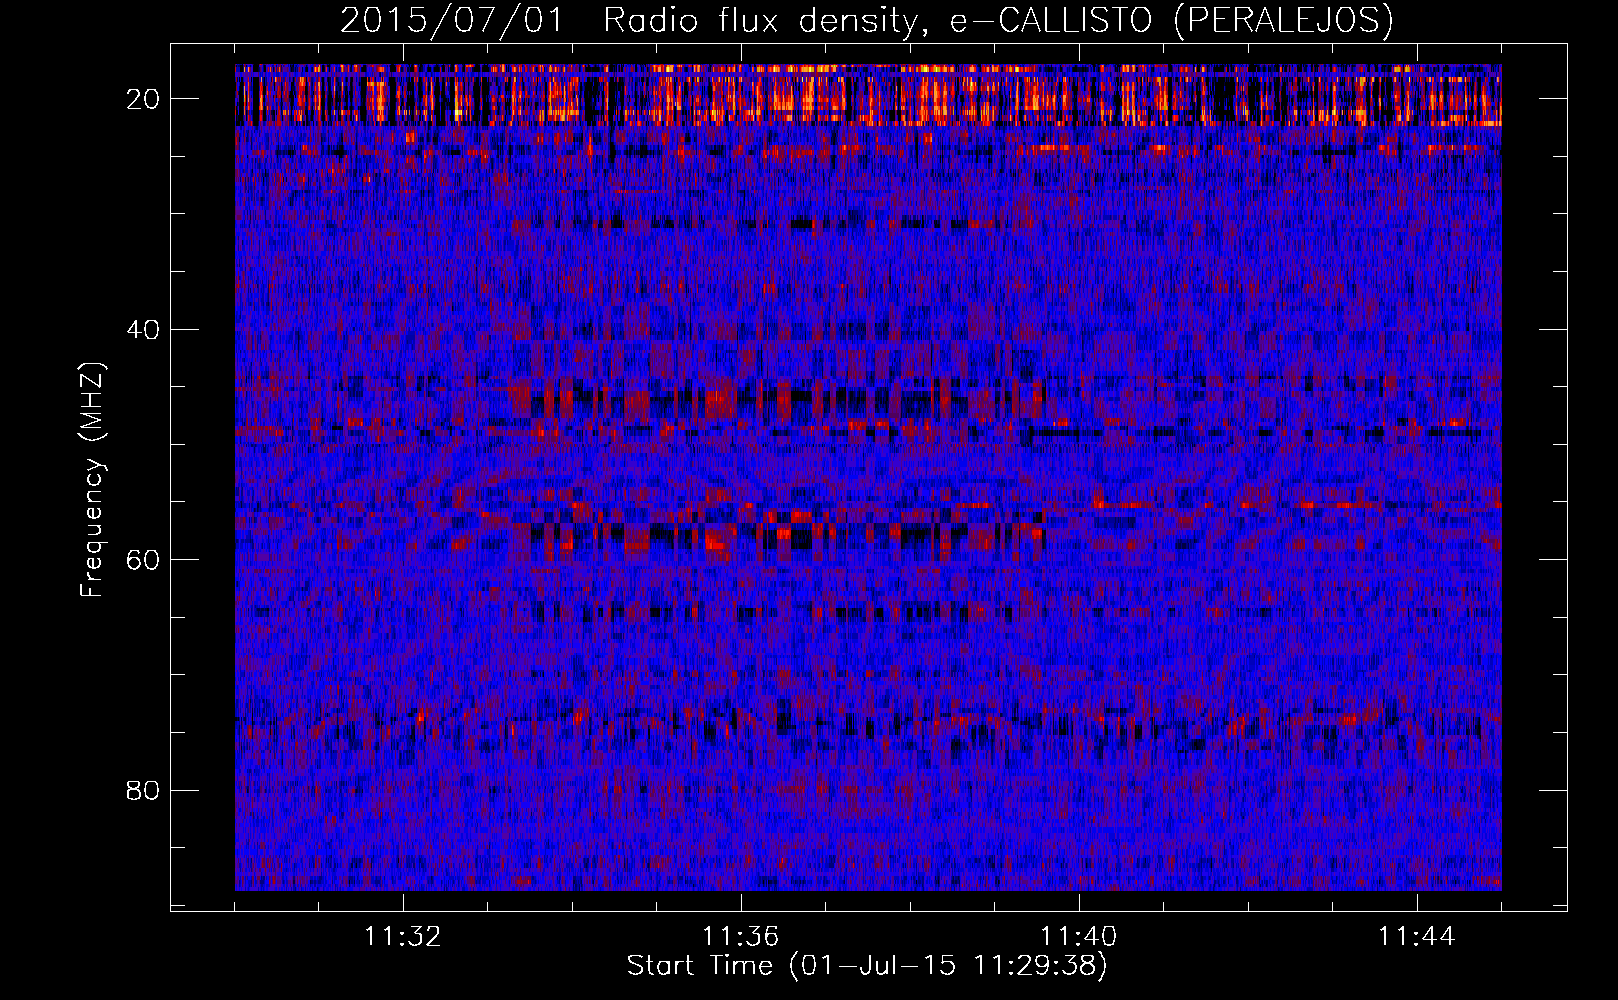Click the 20 frequency tick label
Viewport: 1618px width, 1000px height.
[143, 98]
